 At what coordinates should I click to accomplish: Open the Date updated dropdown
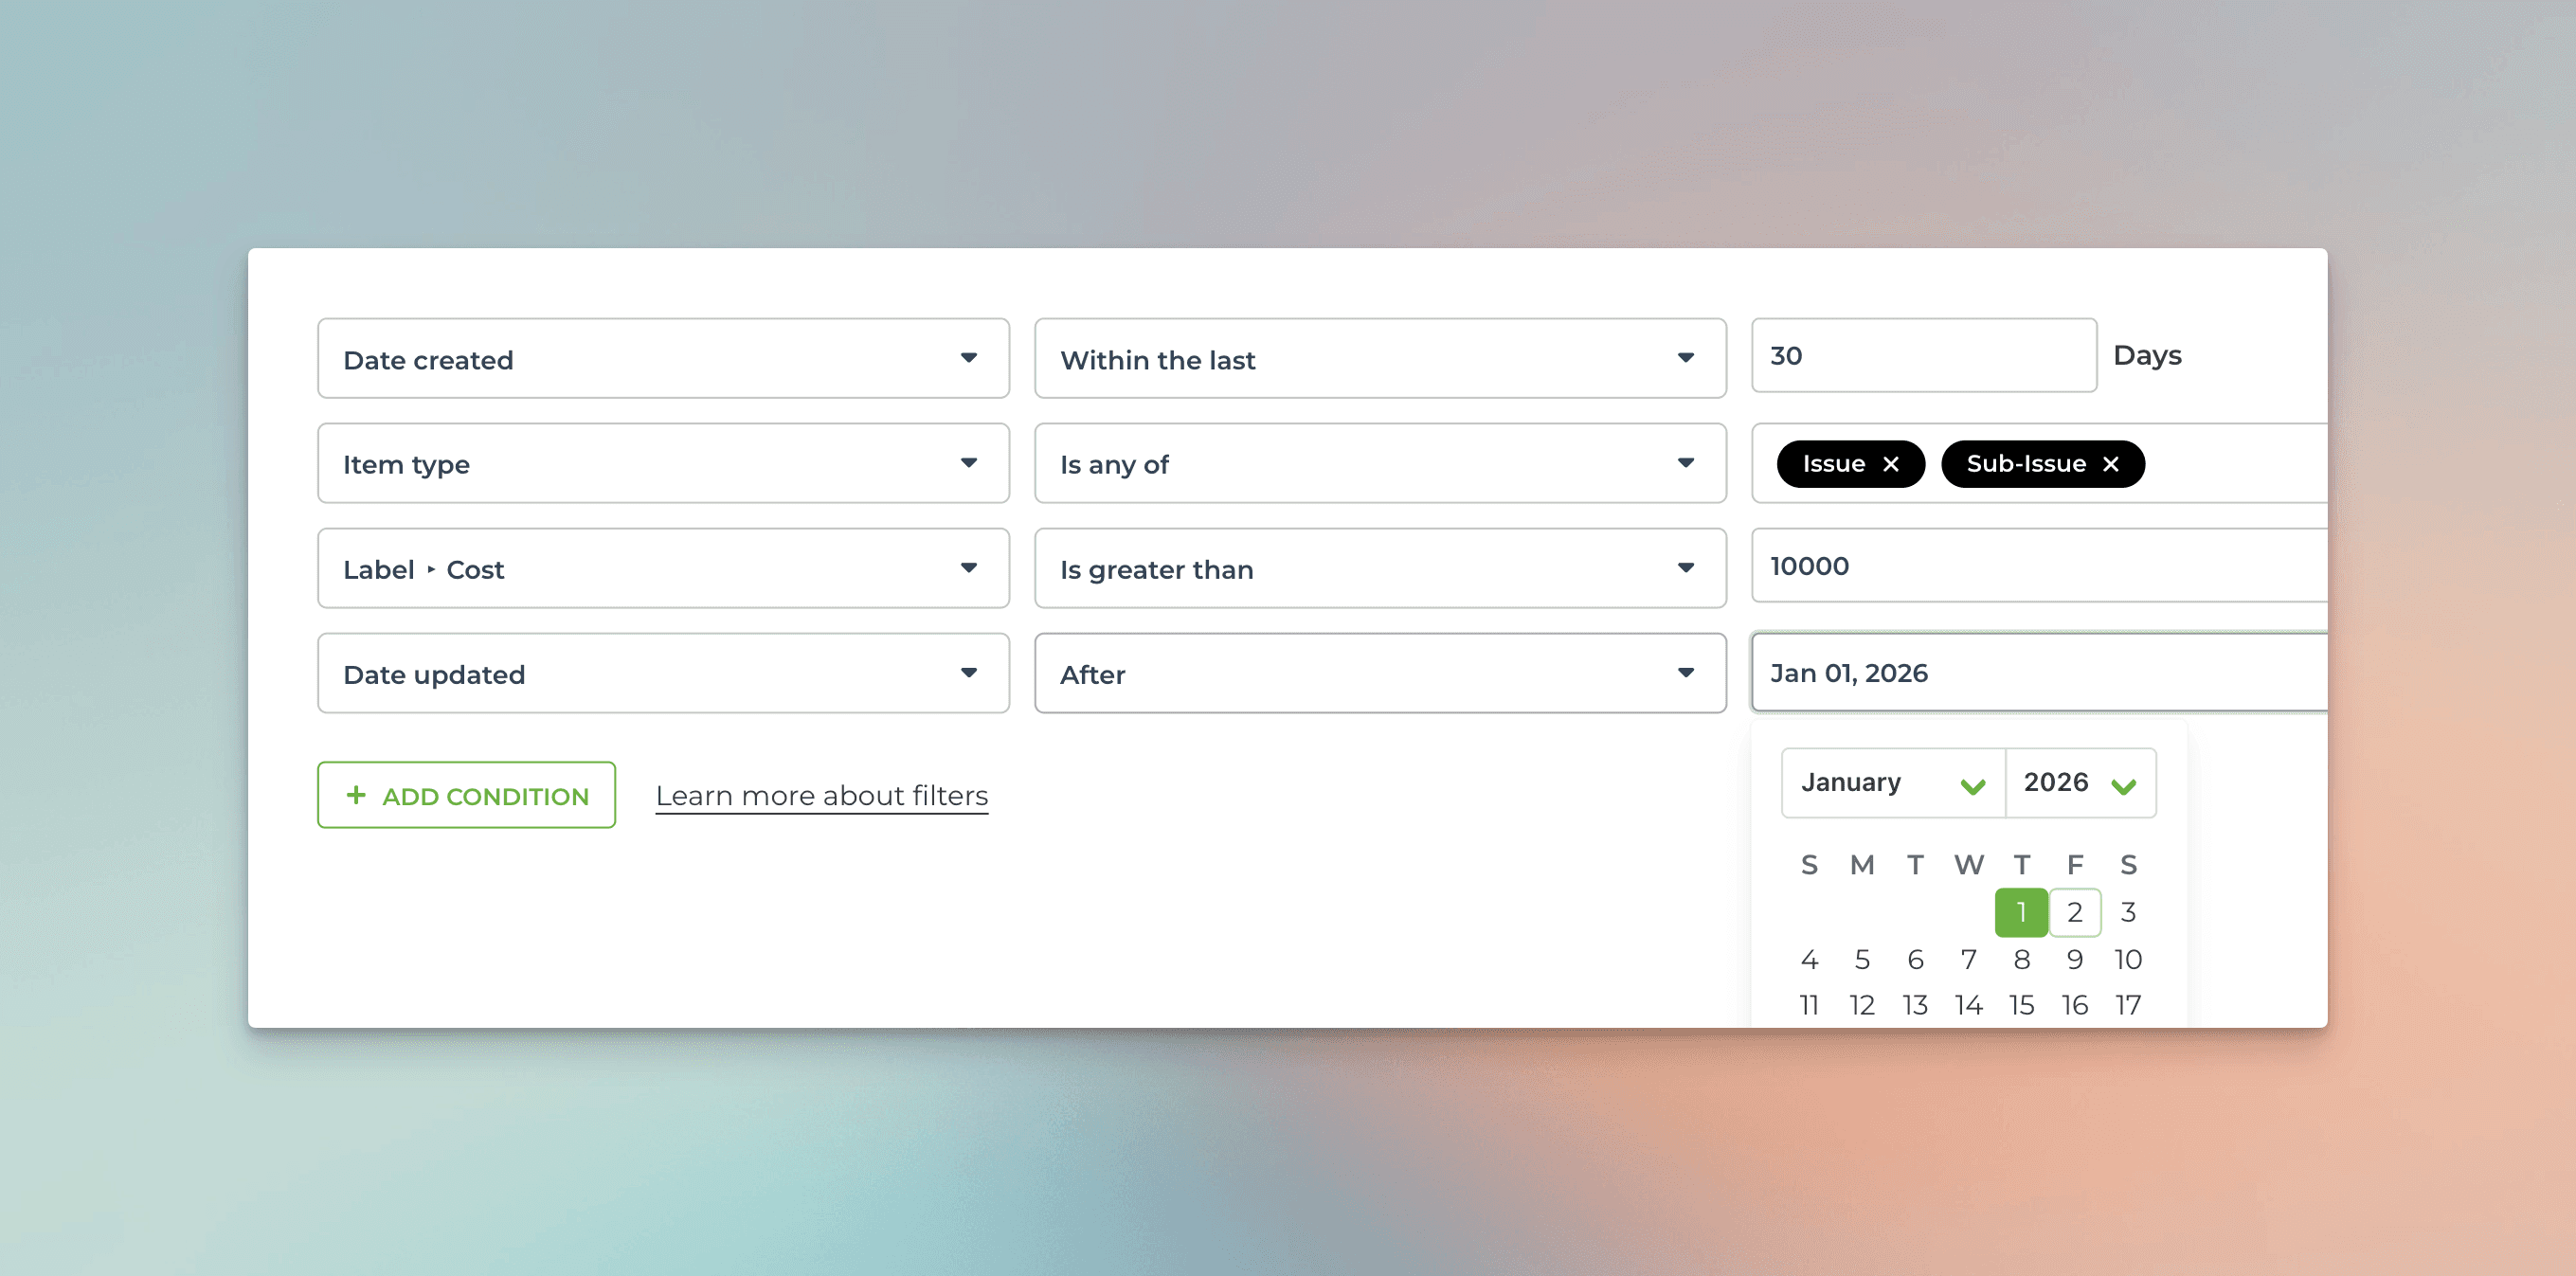(663, 673)
